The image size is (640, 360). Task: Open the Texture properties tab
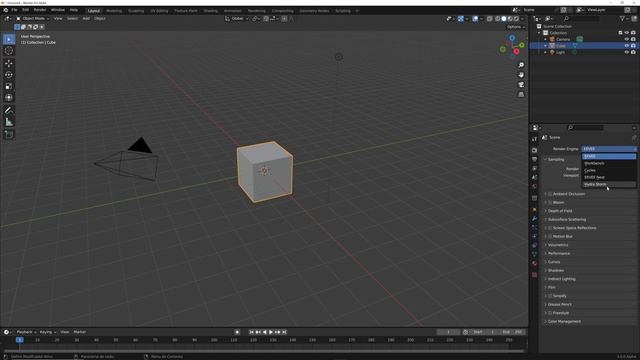(534, 275)
